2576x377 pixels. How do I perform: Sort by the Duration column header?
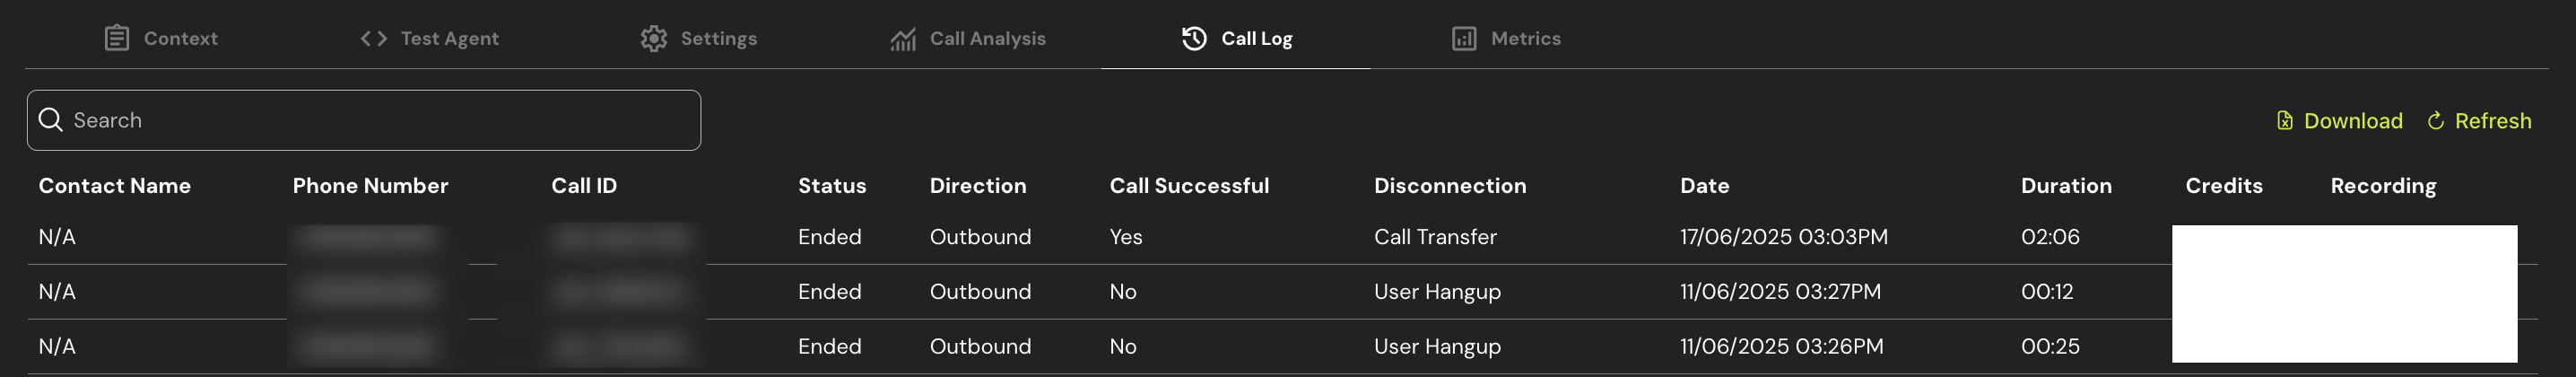(x=2066, y=185)
